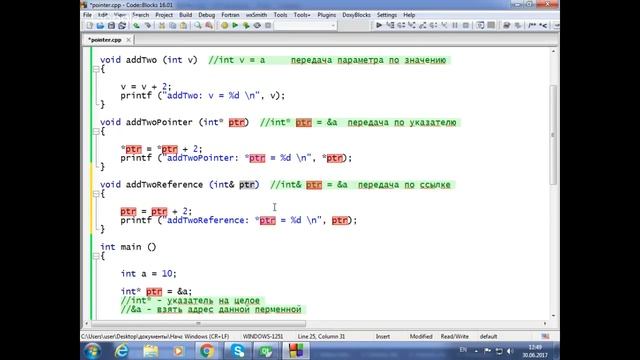Screen dimensions: 640x360
Task: Click the scroll up arrow of editor
Action: (553, 51)
